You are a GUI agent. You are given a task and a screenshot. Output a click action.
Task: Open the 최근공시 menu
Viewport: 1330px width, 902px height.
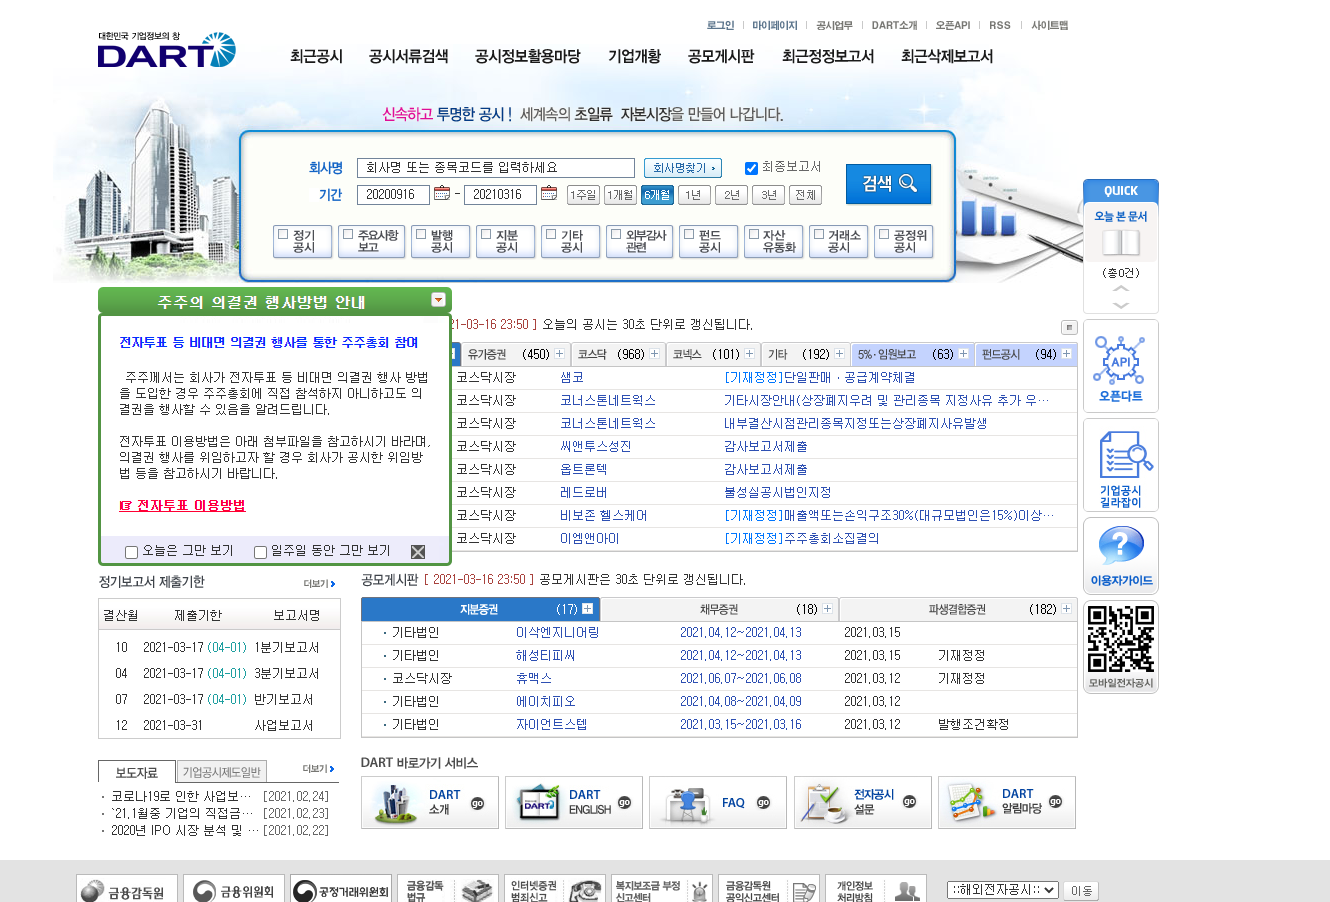tap(316, 56)
